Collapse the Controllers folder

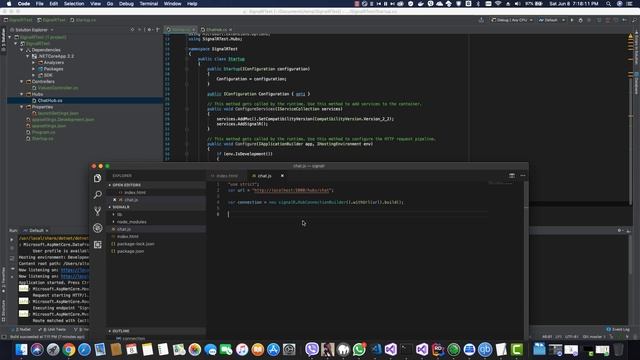click(22, 82)
